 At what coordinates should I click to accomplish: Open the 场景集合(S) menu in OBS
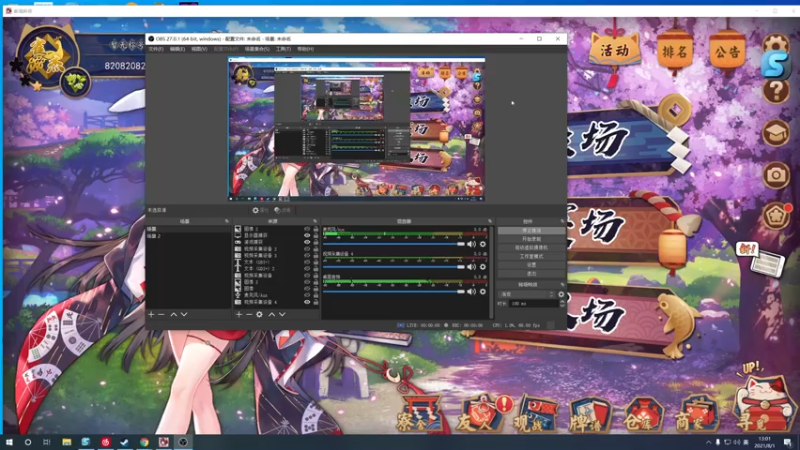point(257,49)
